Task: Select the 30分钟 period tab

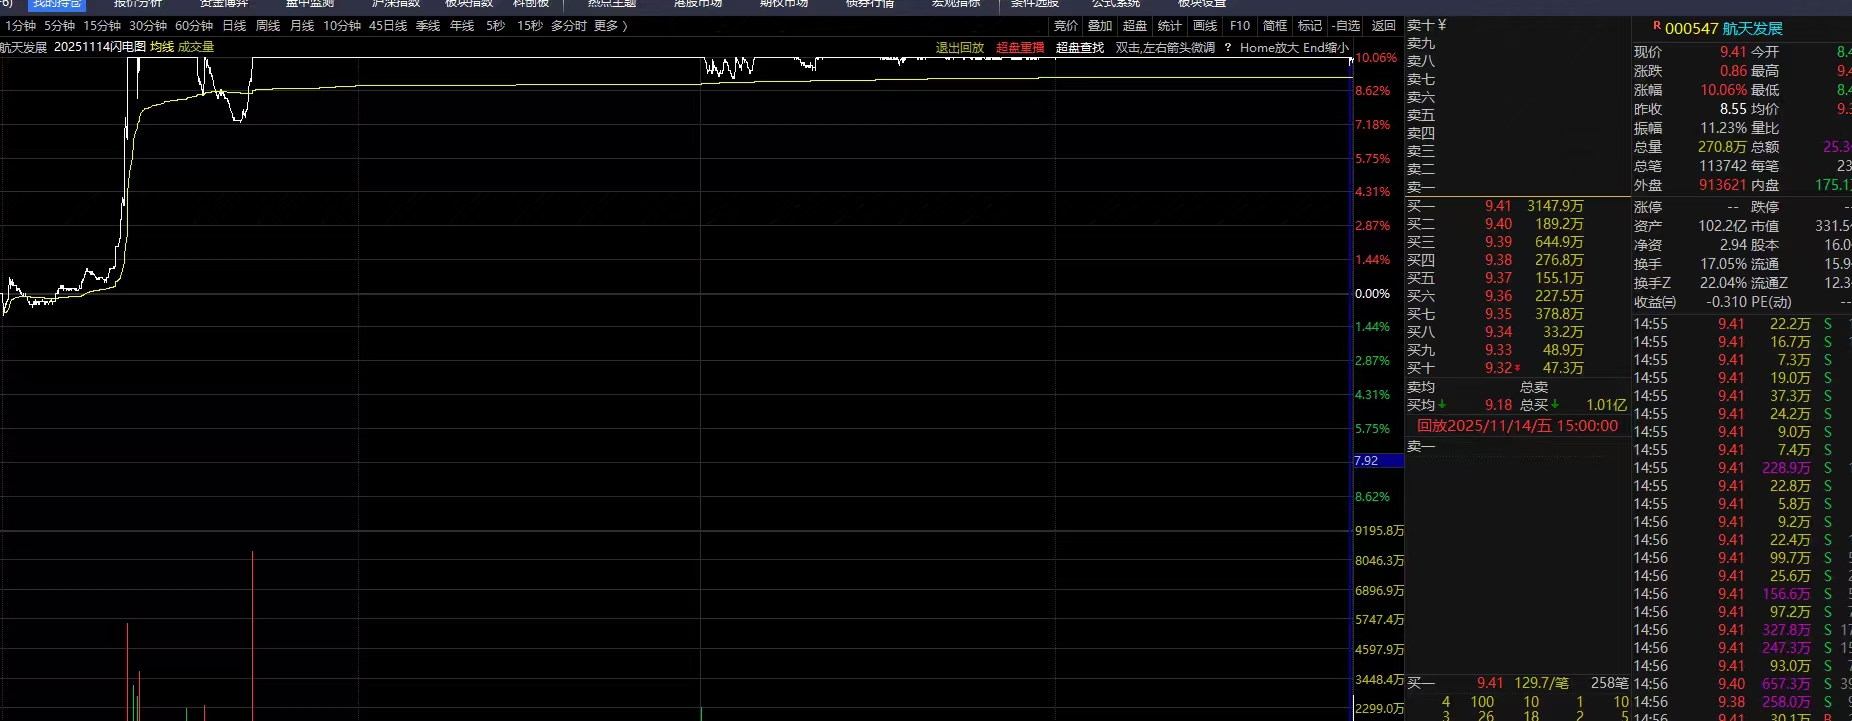Action: (148, 26)
